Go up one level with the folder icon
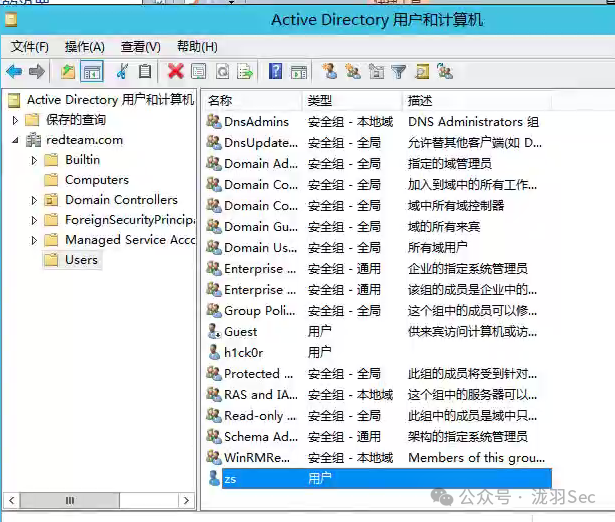The height and width of the screenshot is (522, 615). (68, 72)
